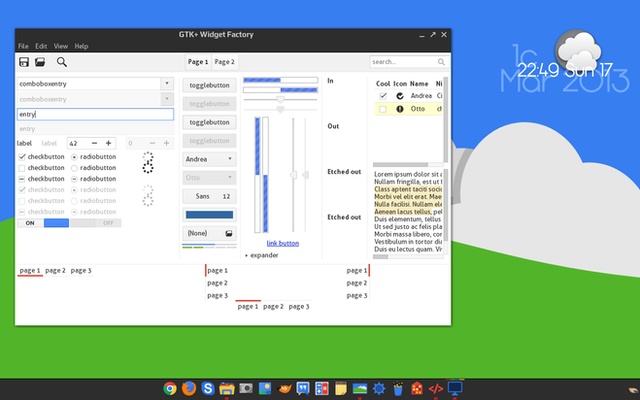Image resolution: width=640 pixels, height=400 pixels.
Task: Expand the expander section
Action: [262, 255]
